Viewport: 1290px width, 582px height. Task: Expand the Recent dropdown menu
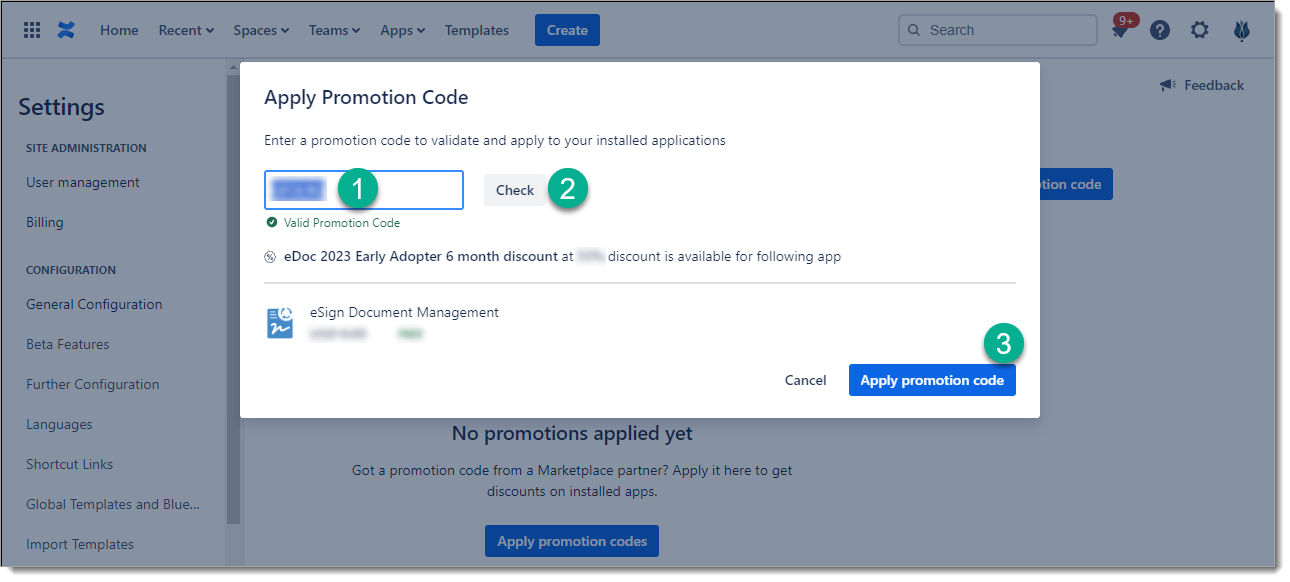(186, 30)
